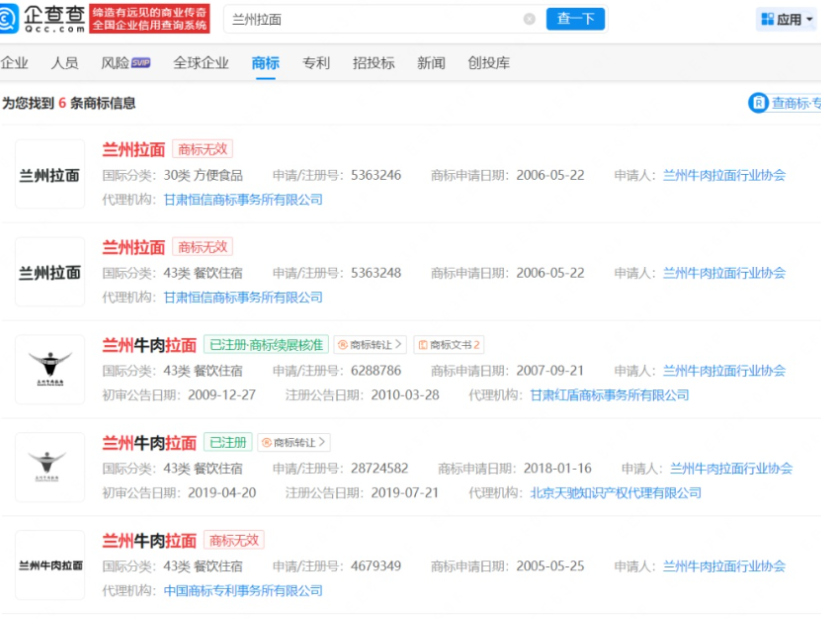The image size is (821, 619).
Task: Click 商标无效 tag on trademark 5363246
Action: click(203, 149)
